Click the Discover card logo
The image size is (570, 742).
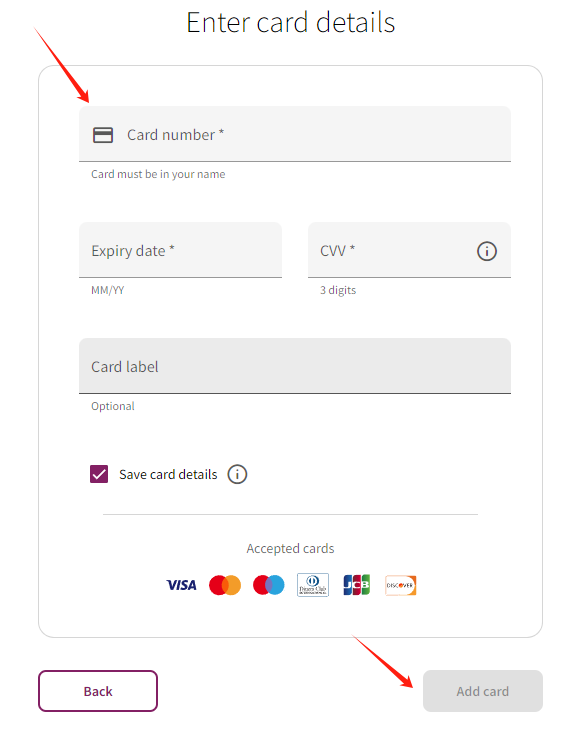pos(401,585)
